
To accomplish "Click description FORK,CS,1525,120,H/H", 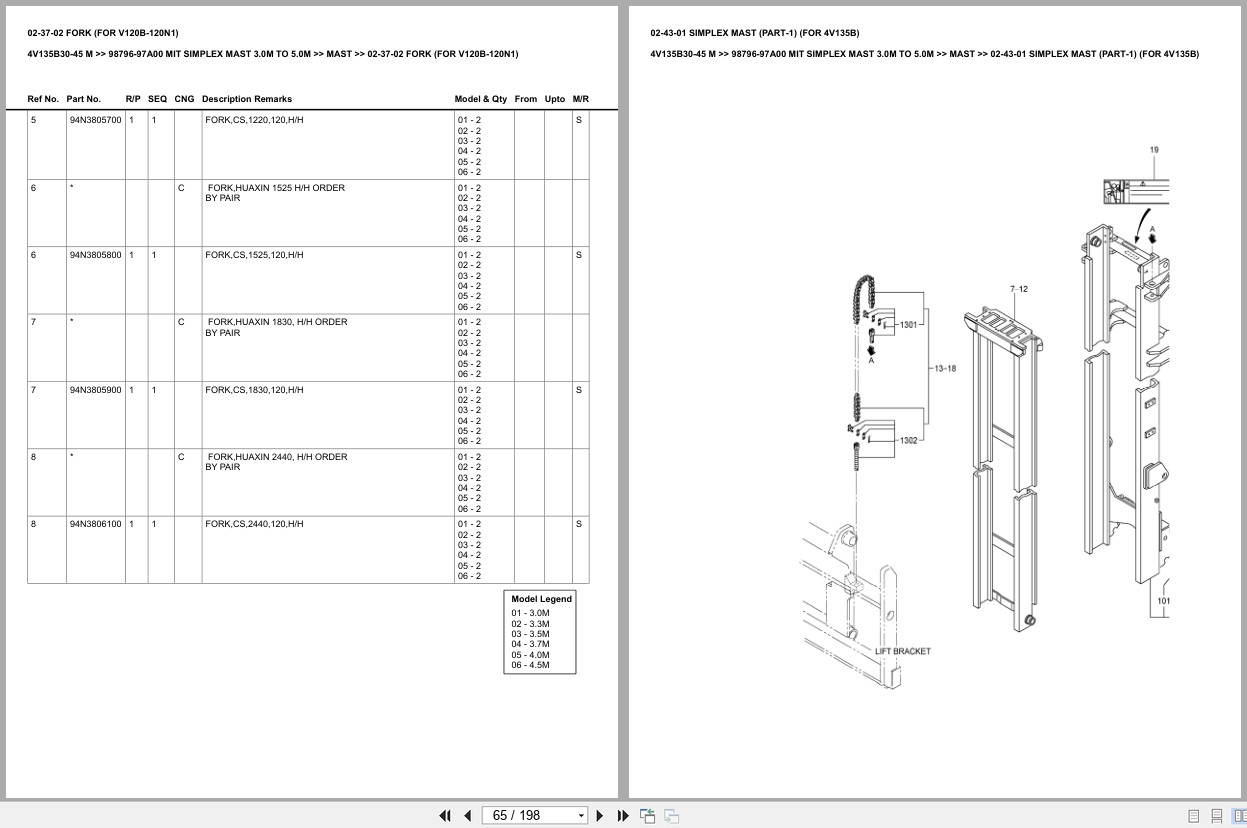I will click(x=254, y=255).
